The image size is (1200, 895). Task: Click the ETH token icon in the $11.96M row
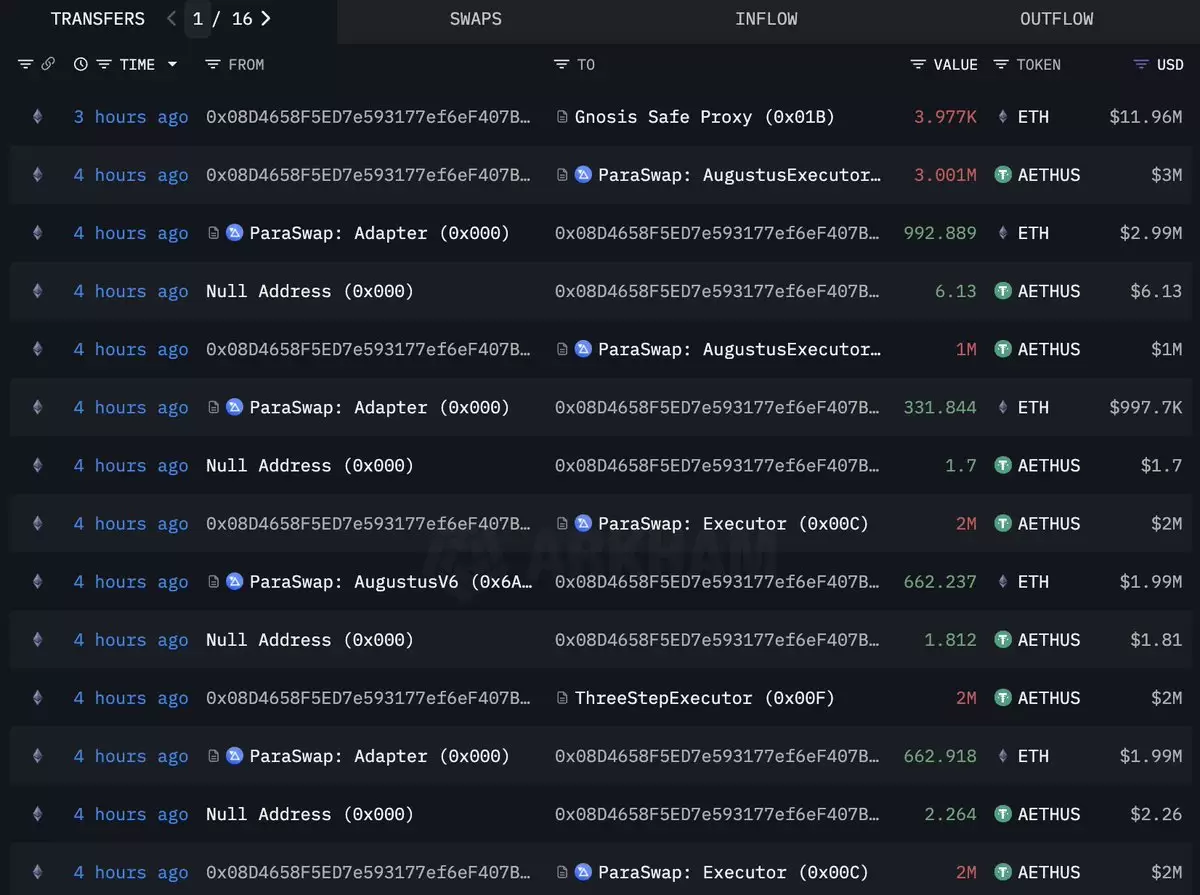coord(1003,117)
